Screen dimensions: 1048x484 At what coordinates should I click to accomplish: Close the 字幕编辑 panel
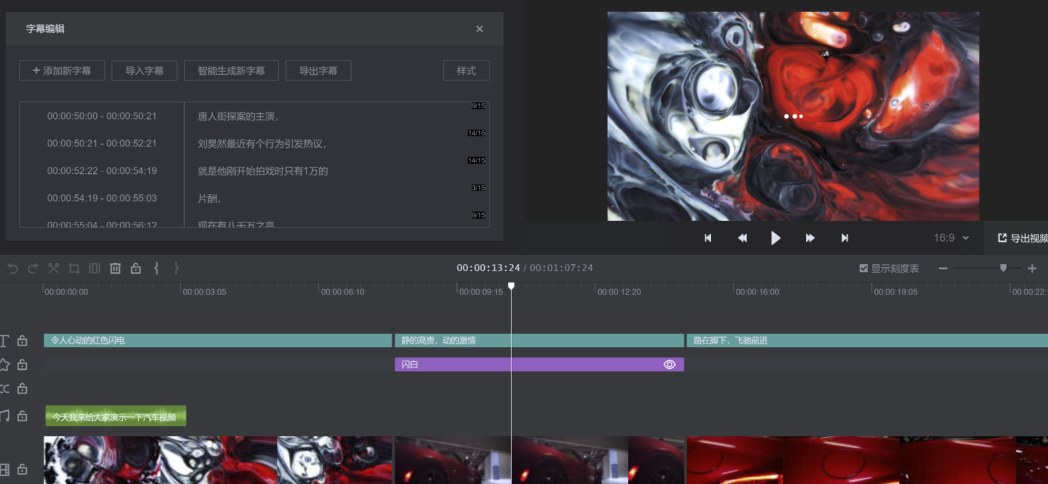pos(479,29)
